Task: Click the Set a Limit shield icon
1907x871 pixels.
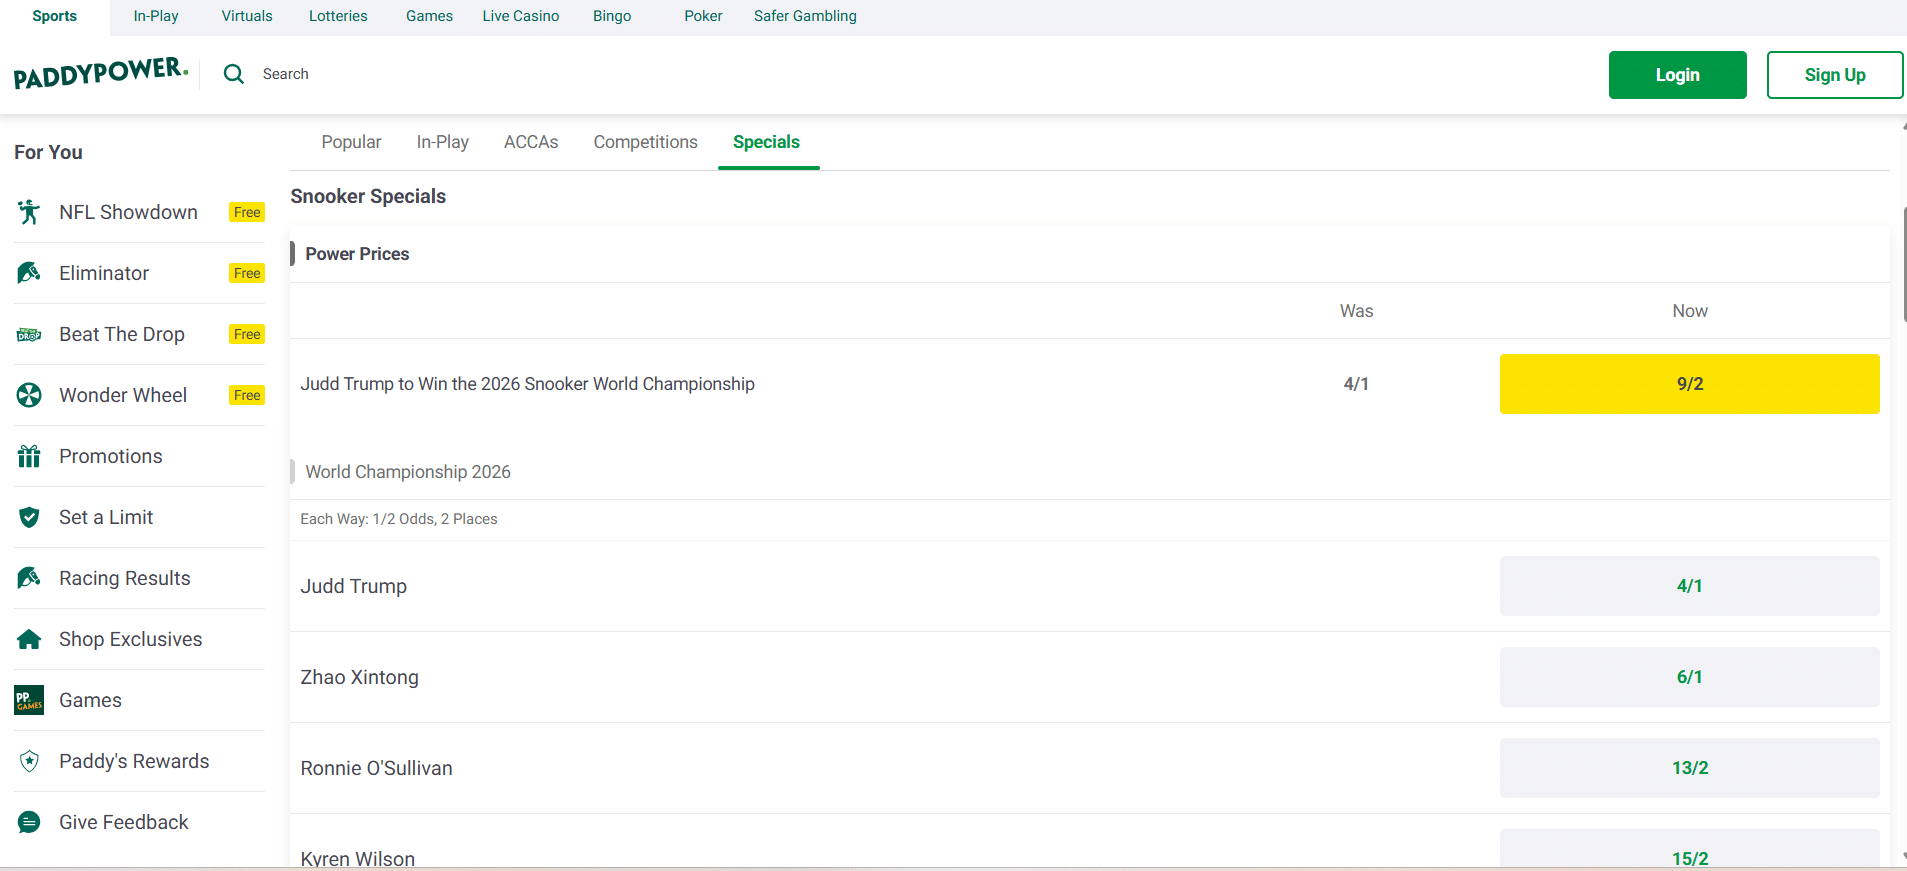Action: tap(29, 517)
